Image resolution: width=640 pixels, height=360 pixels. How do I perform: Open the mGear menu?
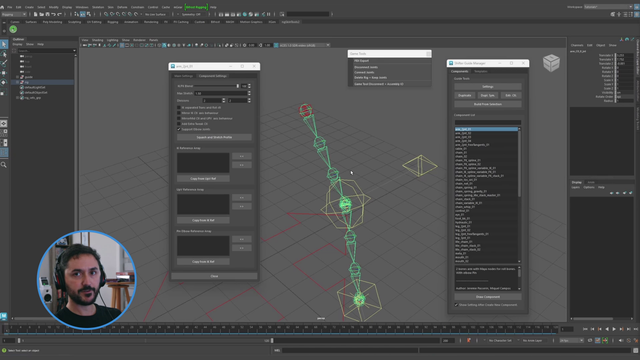(x=178, y=7)
